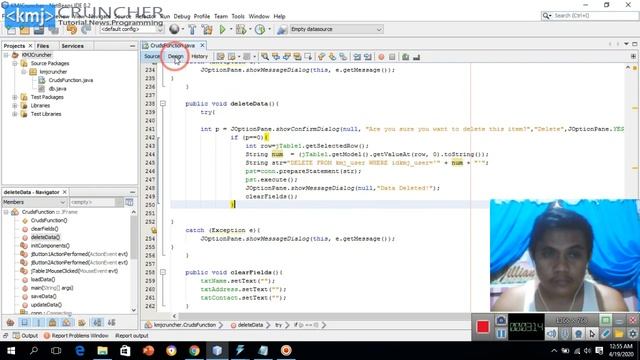Select initComponents() in the Navigator

pyautogui.click(x=50, y=246)
